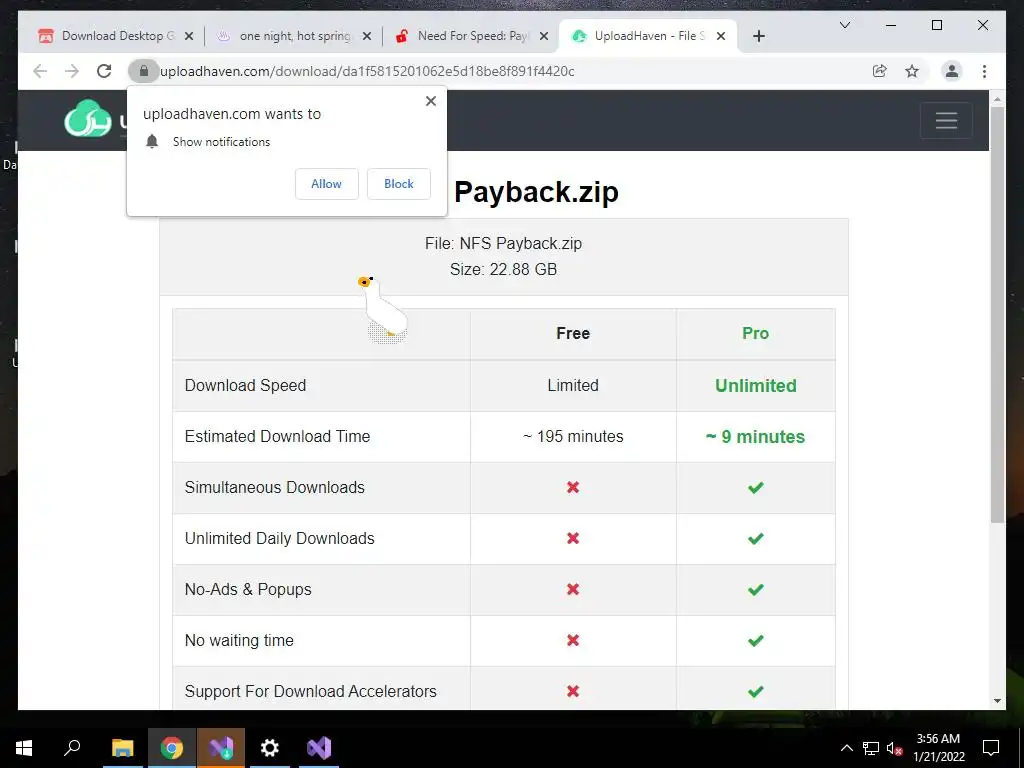
Task: Click the network icon in the tray
Action: 871,748
